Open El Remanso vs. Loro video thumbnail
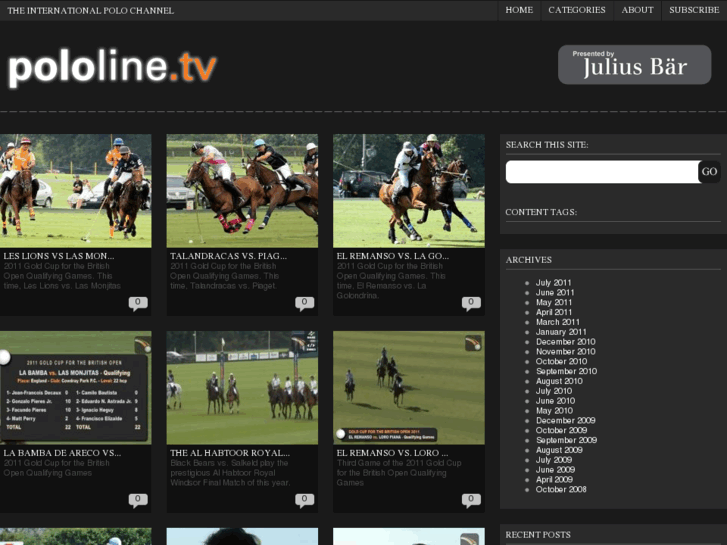Viewport: 727px width, 545px height. pyautogui.click(x=408, y=388)
